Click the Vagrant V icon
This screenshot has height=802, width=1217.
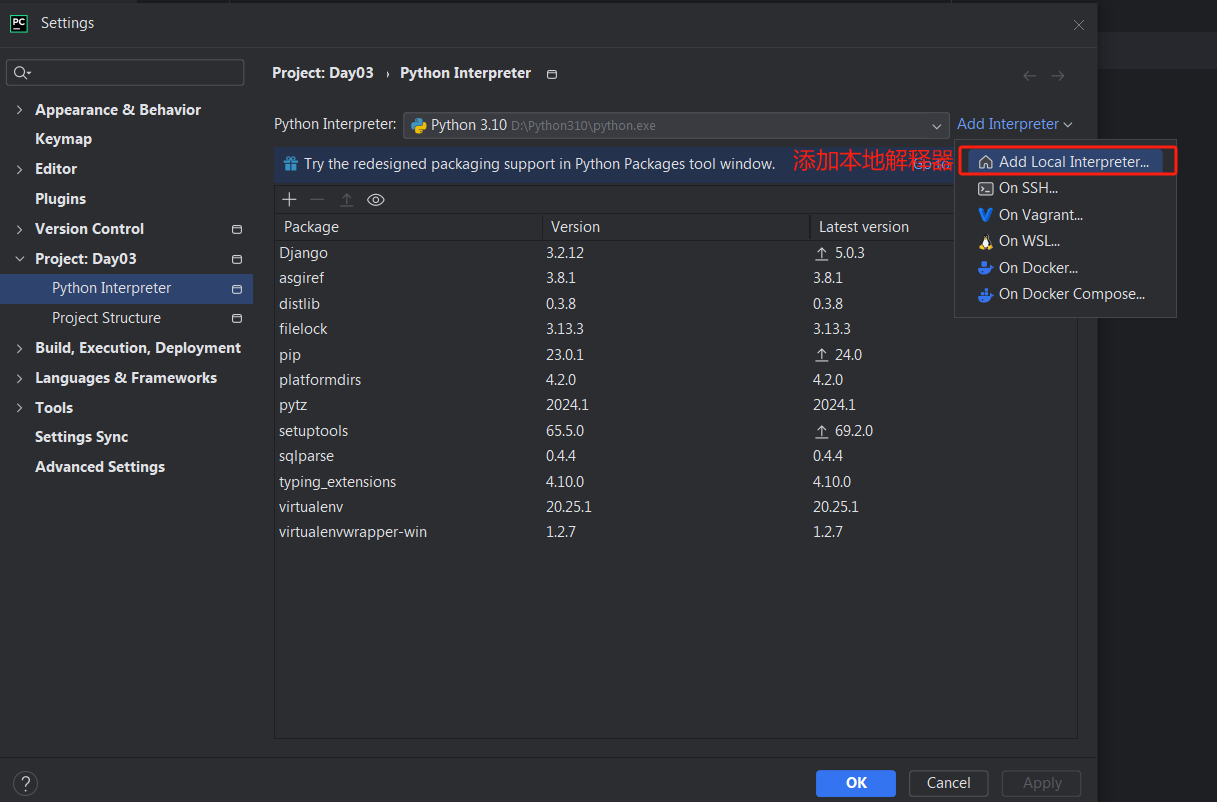[x=985, y=215]
